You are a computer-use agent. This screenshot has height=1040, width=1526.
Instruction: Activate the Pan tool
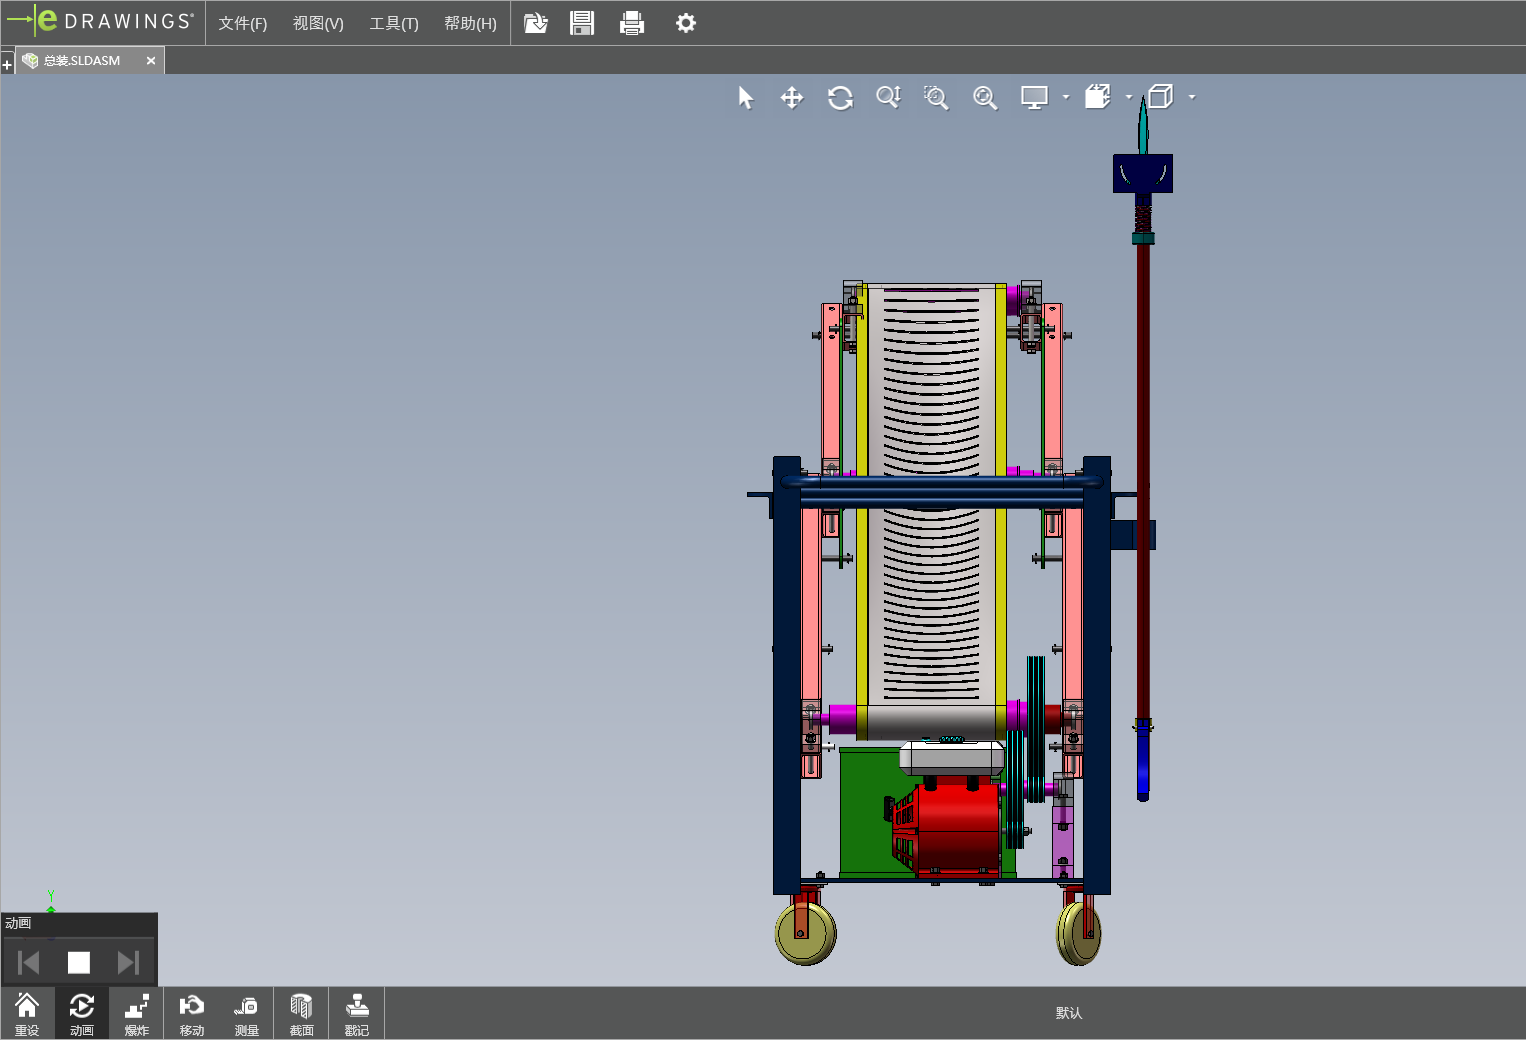click(792, 98)
